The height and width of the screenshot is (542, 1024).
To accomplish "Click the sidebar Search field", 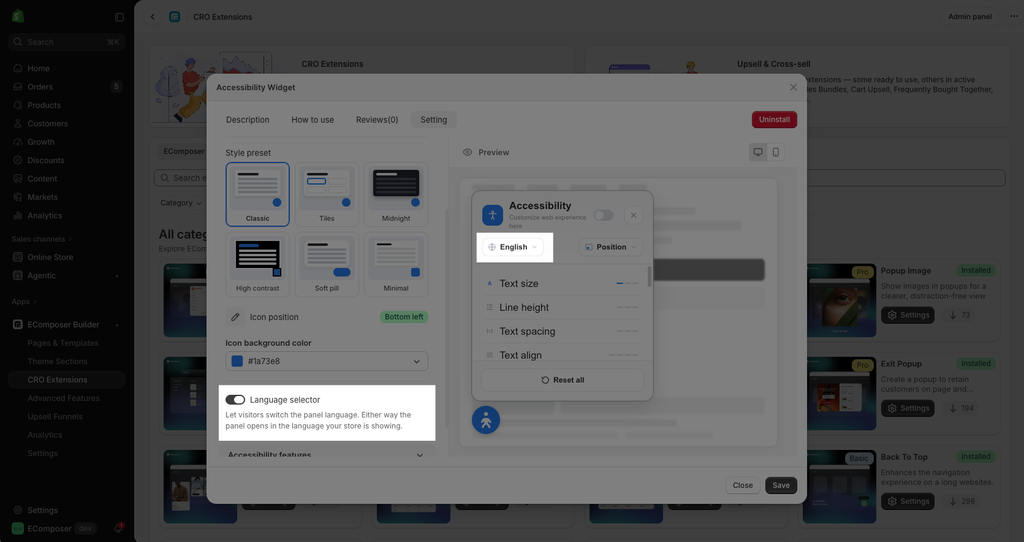I will coord(67,42).
